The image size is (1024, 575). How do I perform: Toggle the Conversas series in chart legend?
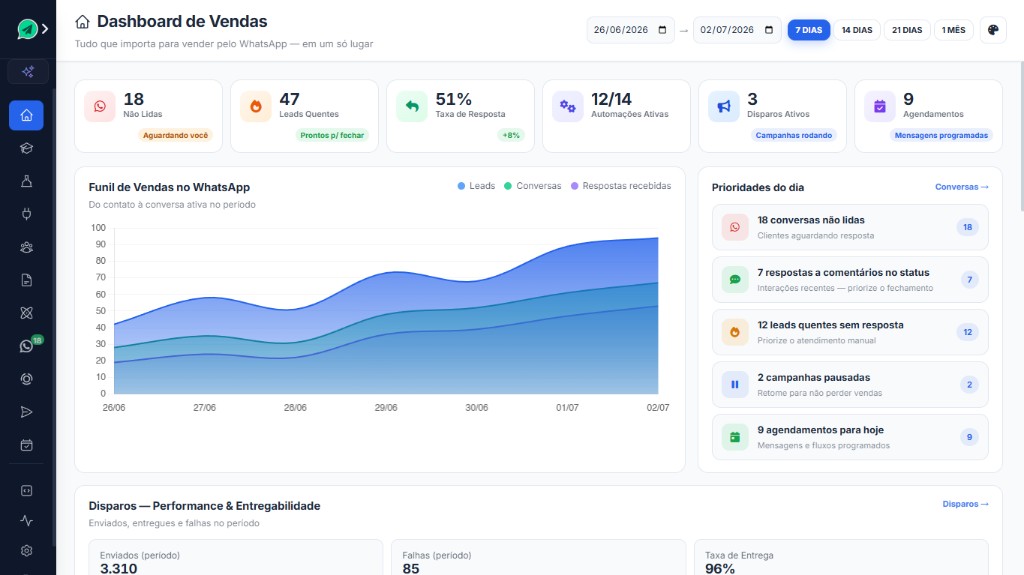[x=532, y=186]
